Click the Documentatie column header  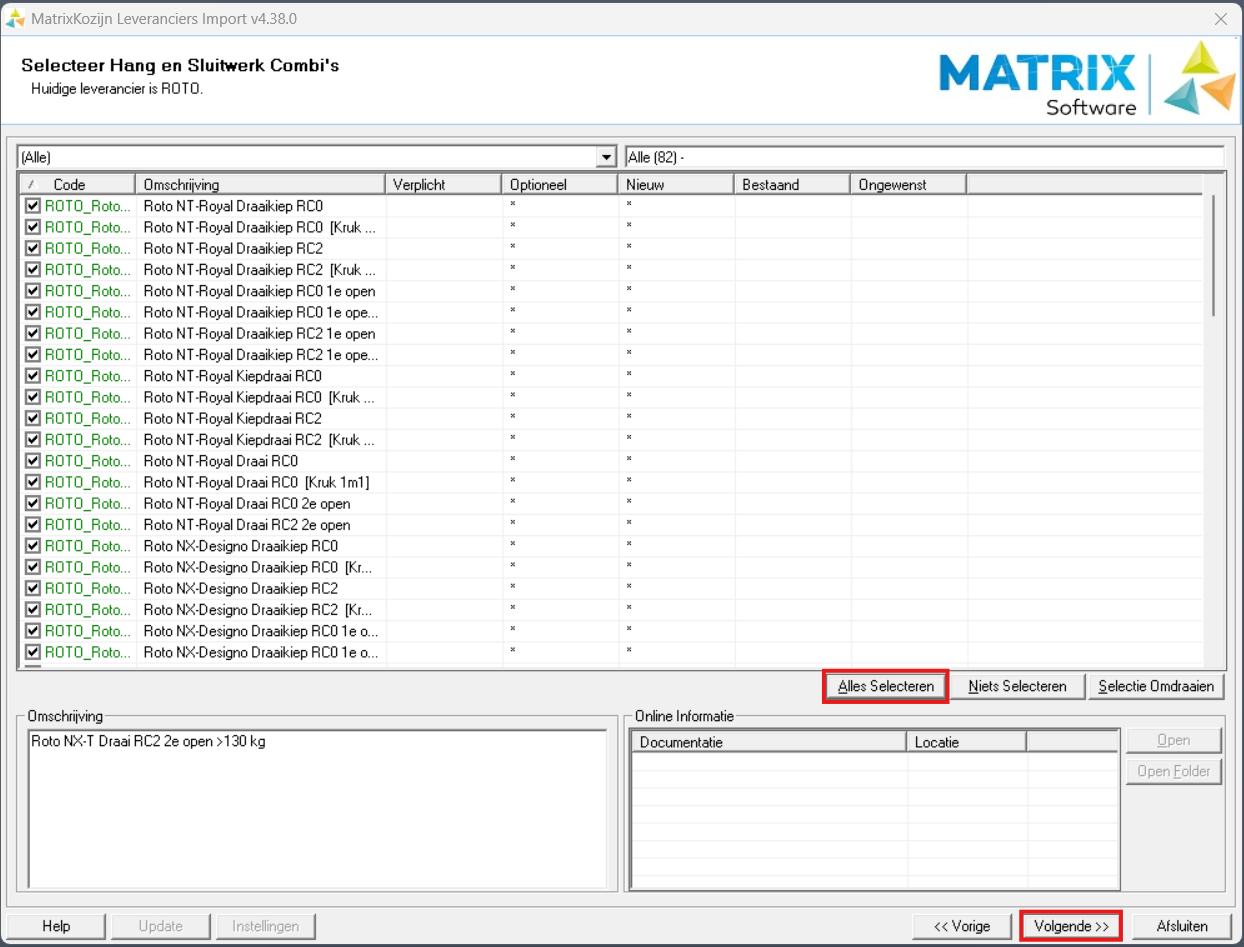pos(769,742)
